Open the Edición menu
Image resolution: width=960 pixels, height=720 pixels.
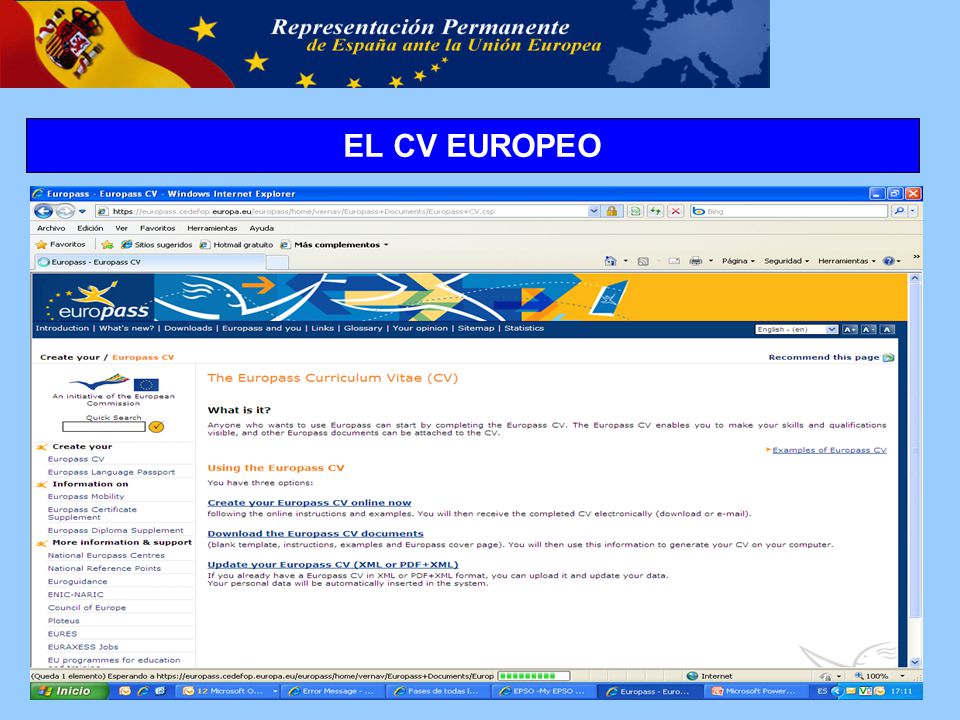tap(90, 228)
